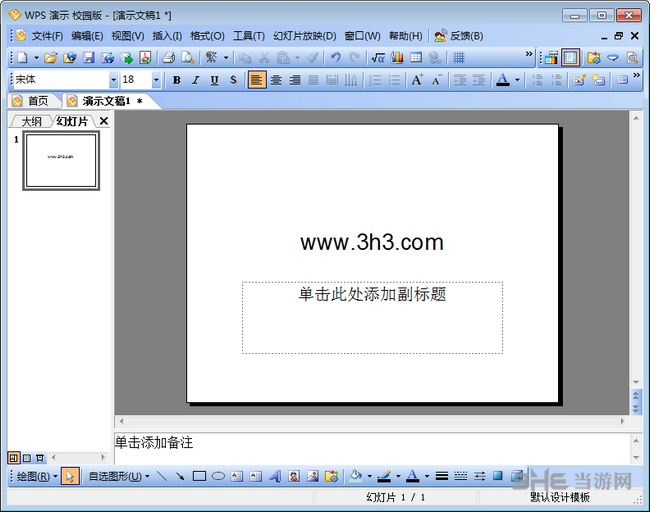Screen dimensions: 650x512
Task: Draw a line with the Line tool
Action: point(162,476)
